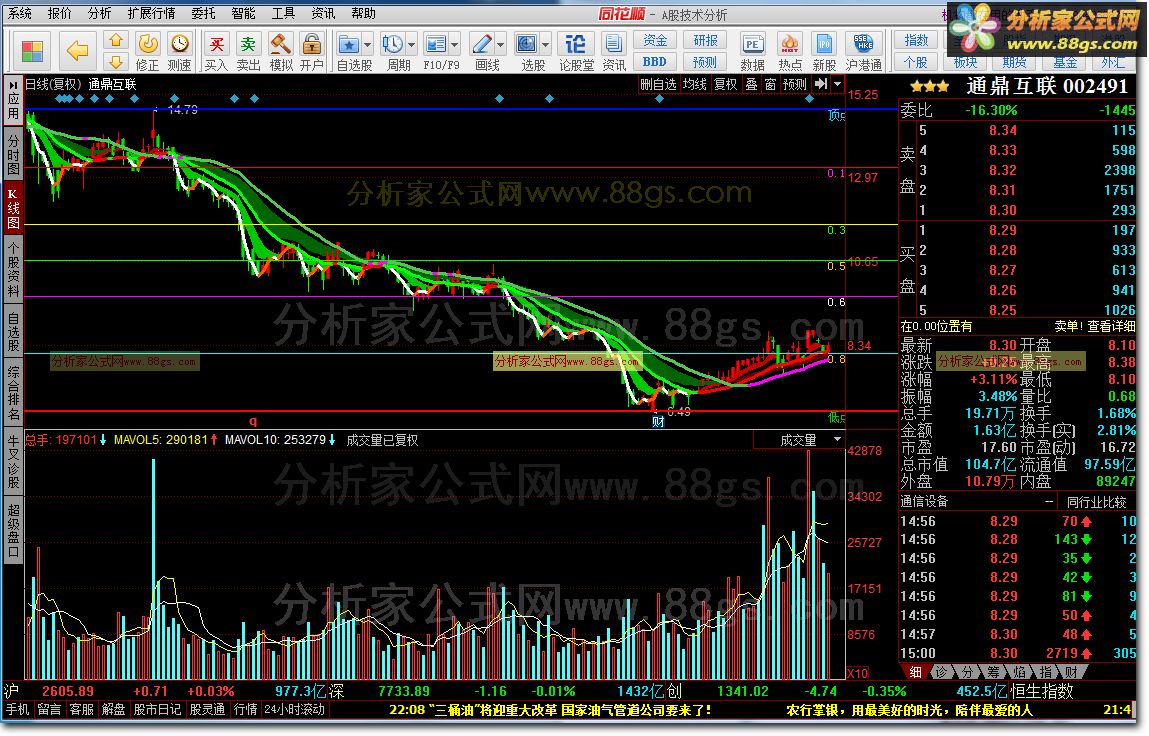Expand the 周期 period dropdown arrow

point(412,45)
